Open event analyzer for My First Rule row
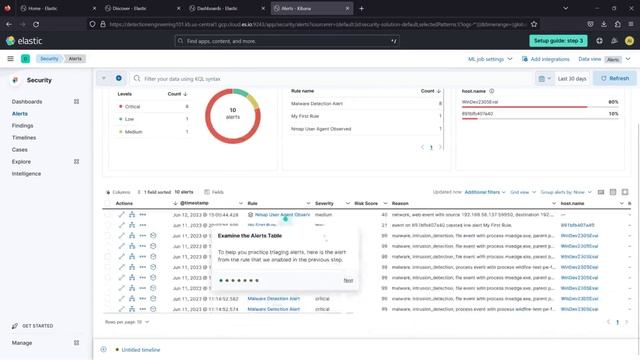 click(132, 225)
